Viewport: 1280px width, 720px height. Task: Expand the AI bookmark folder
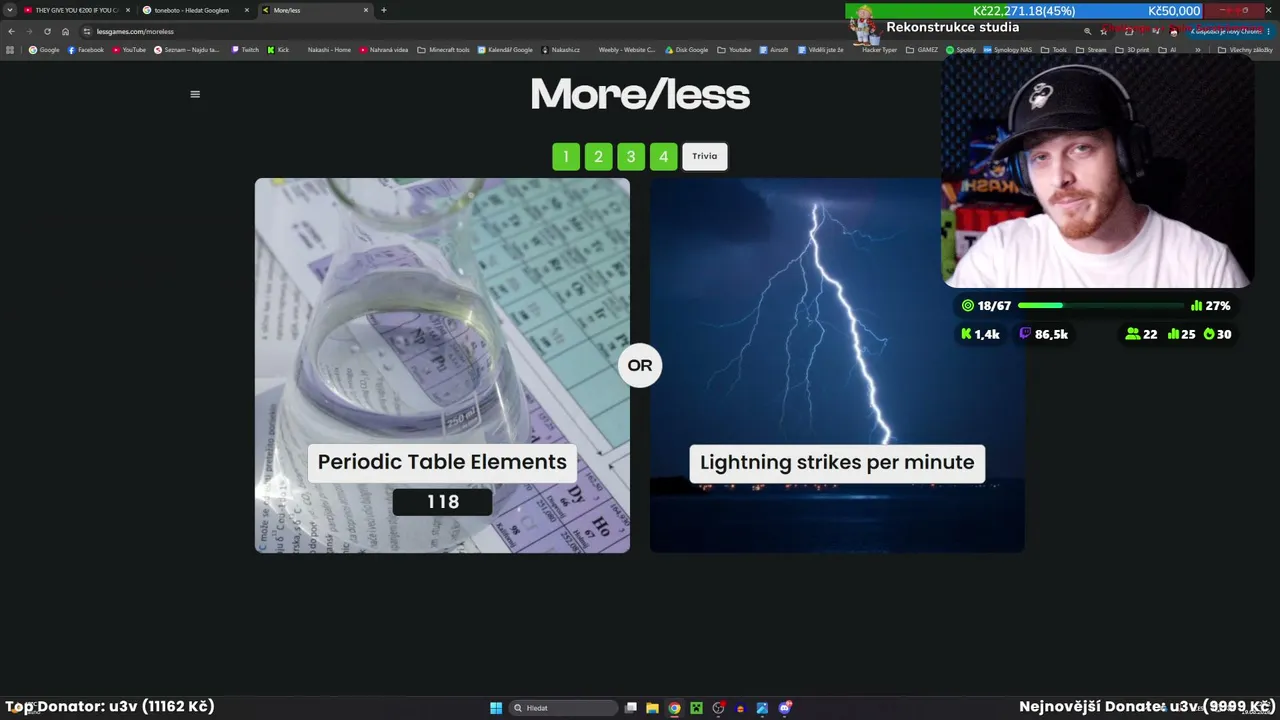1167,50
